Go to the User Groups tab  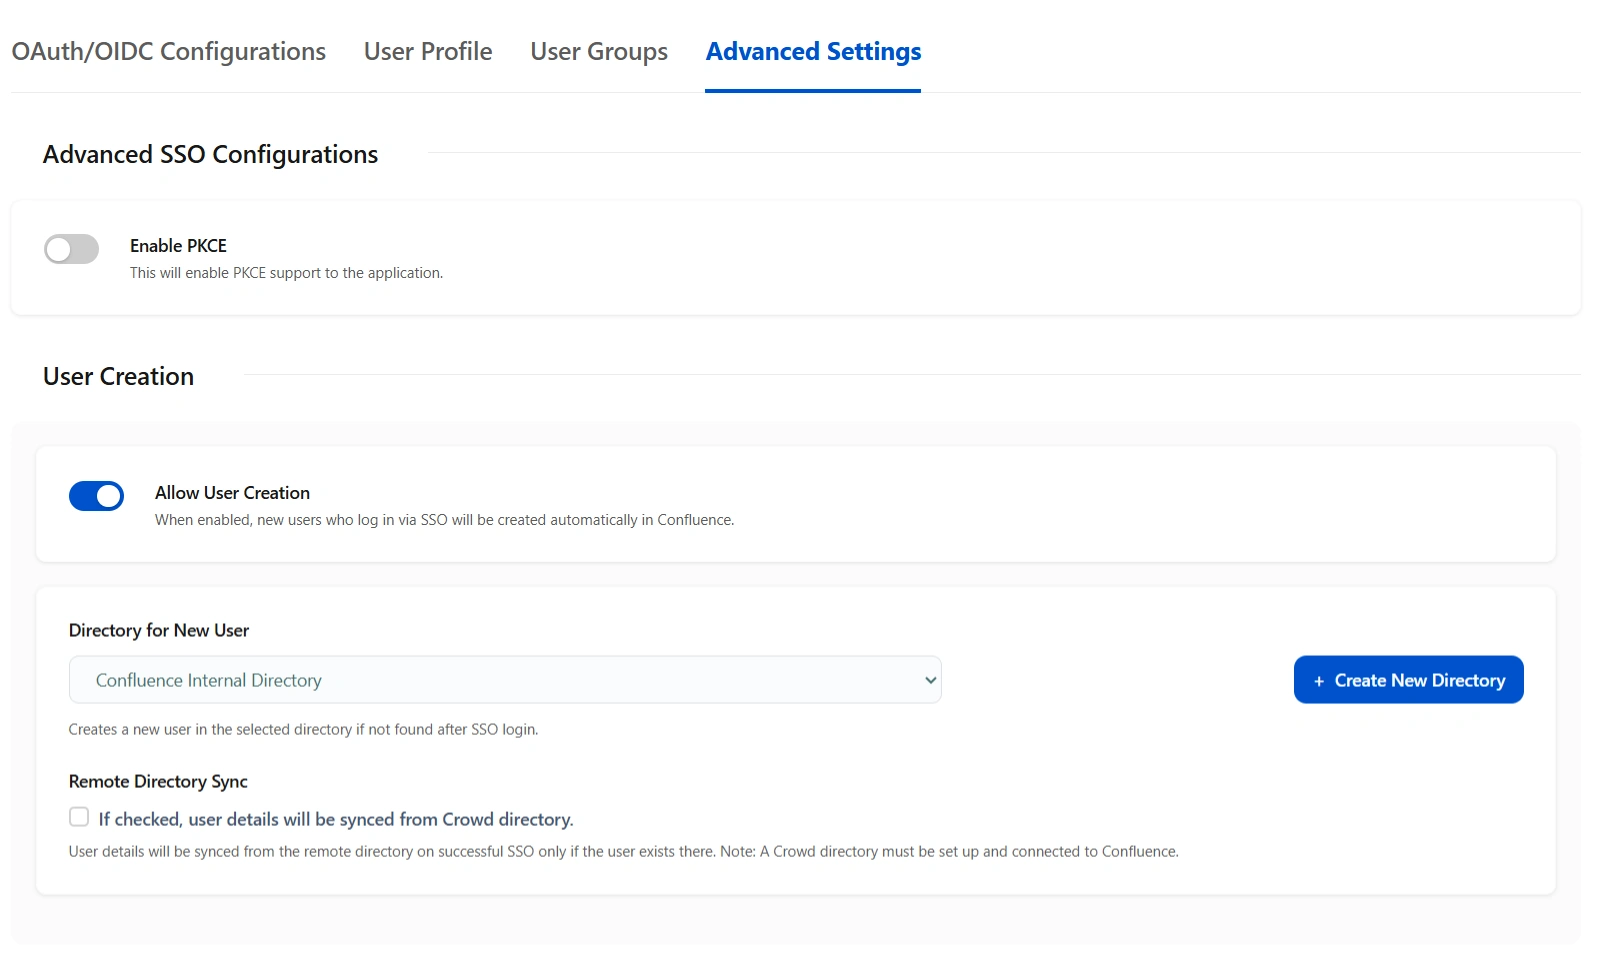pos(599,52)
